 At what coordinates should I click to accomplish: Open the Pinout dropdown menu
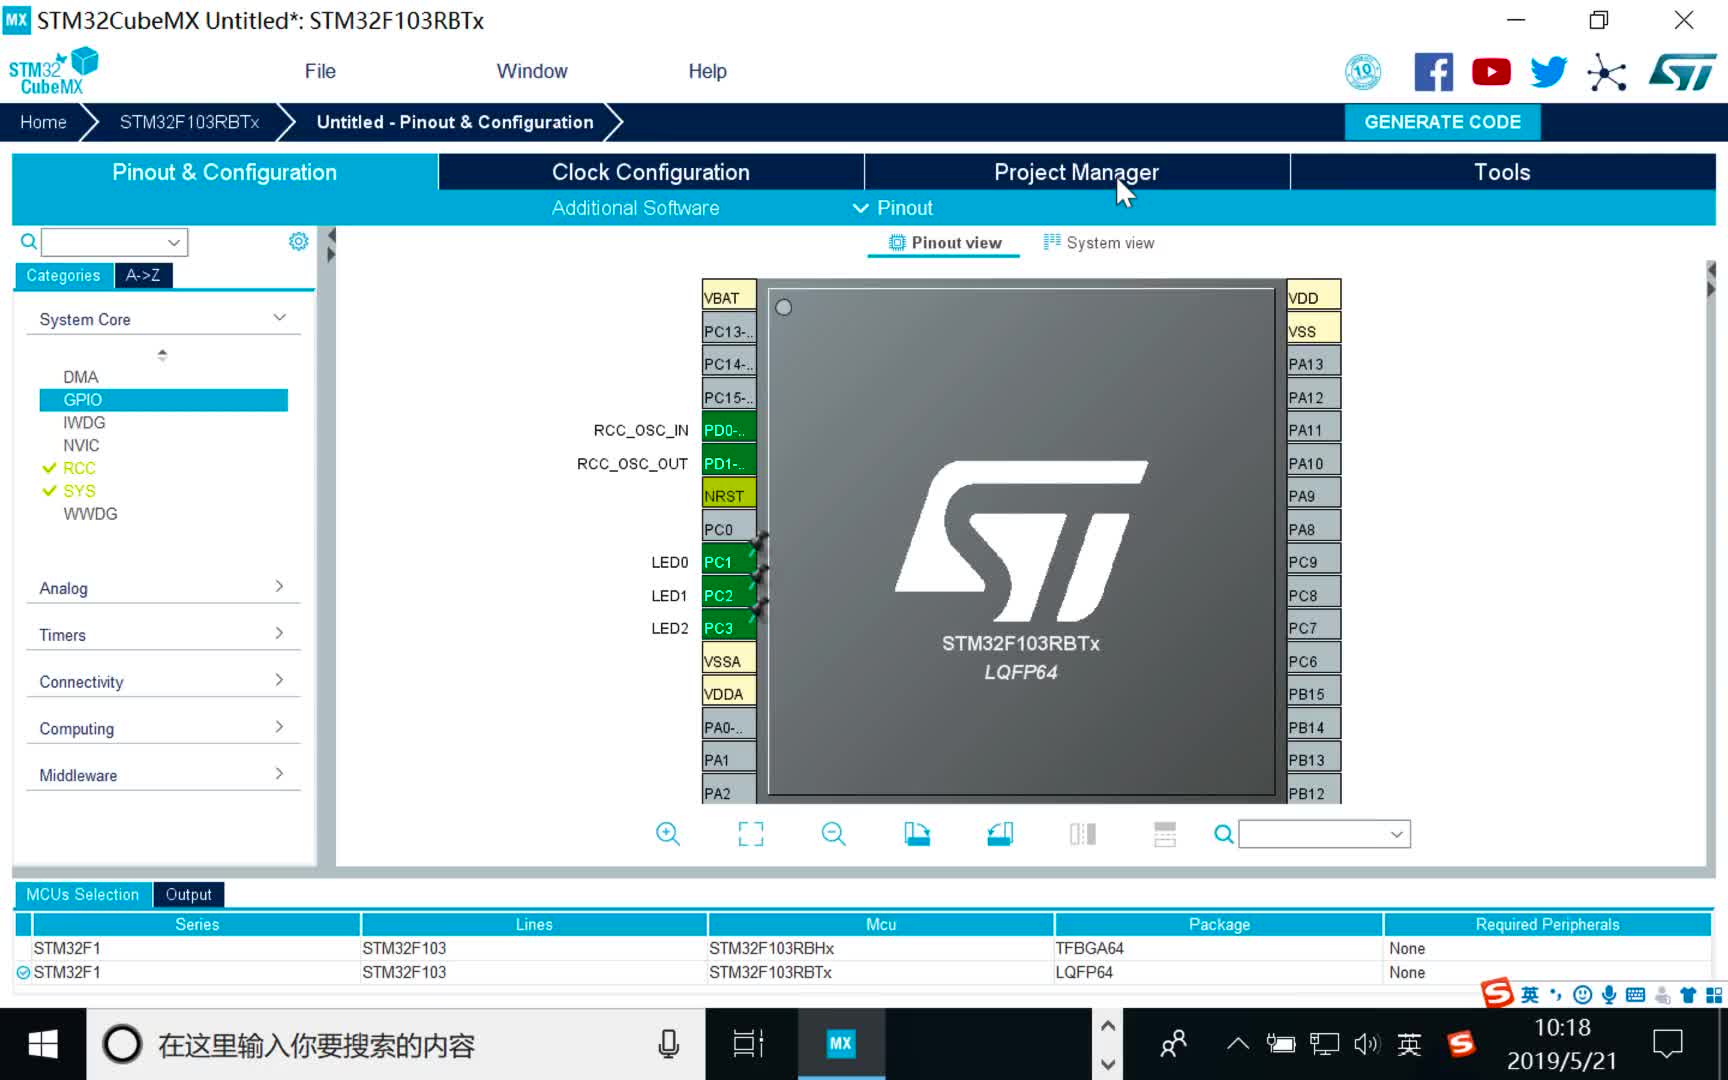pos(893,208)
